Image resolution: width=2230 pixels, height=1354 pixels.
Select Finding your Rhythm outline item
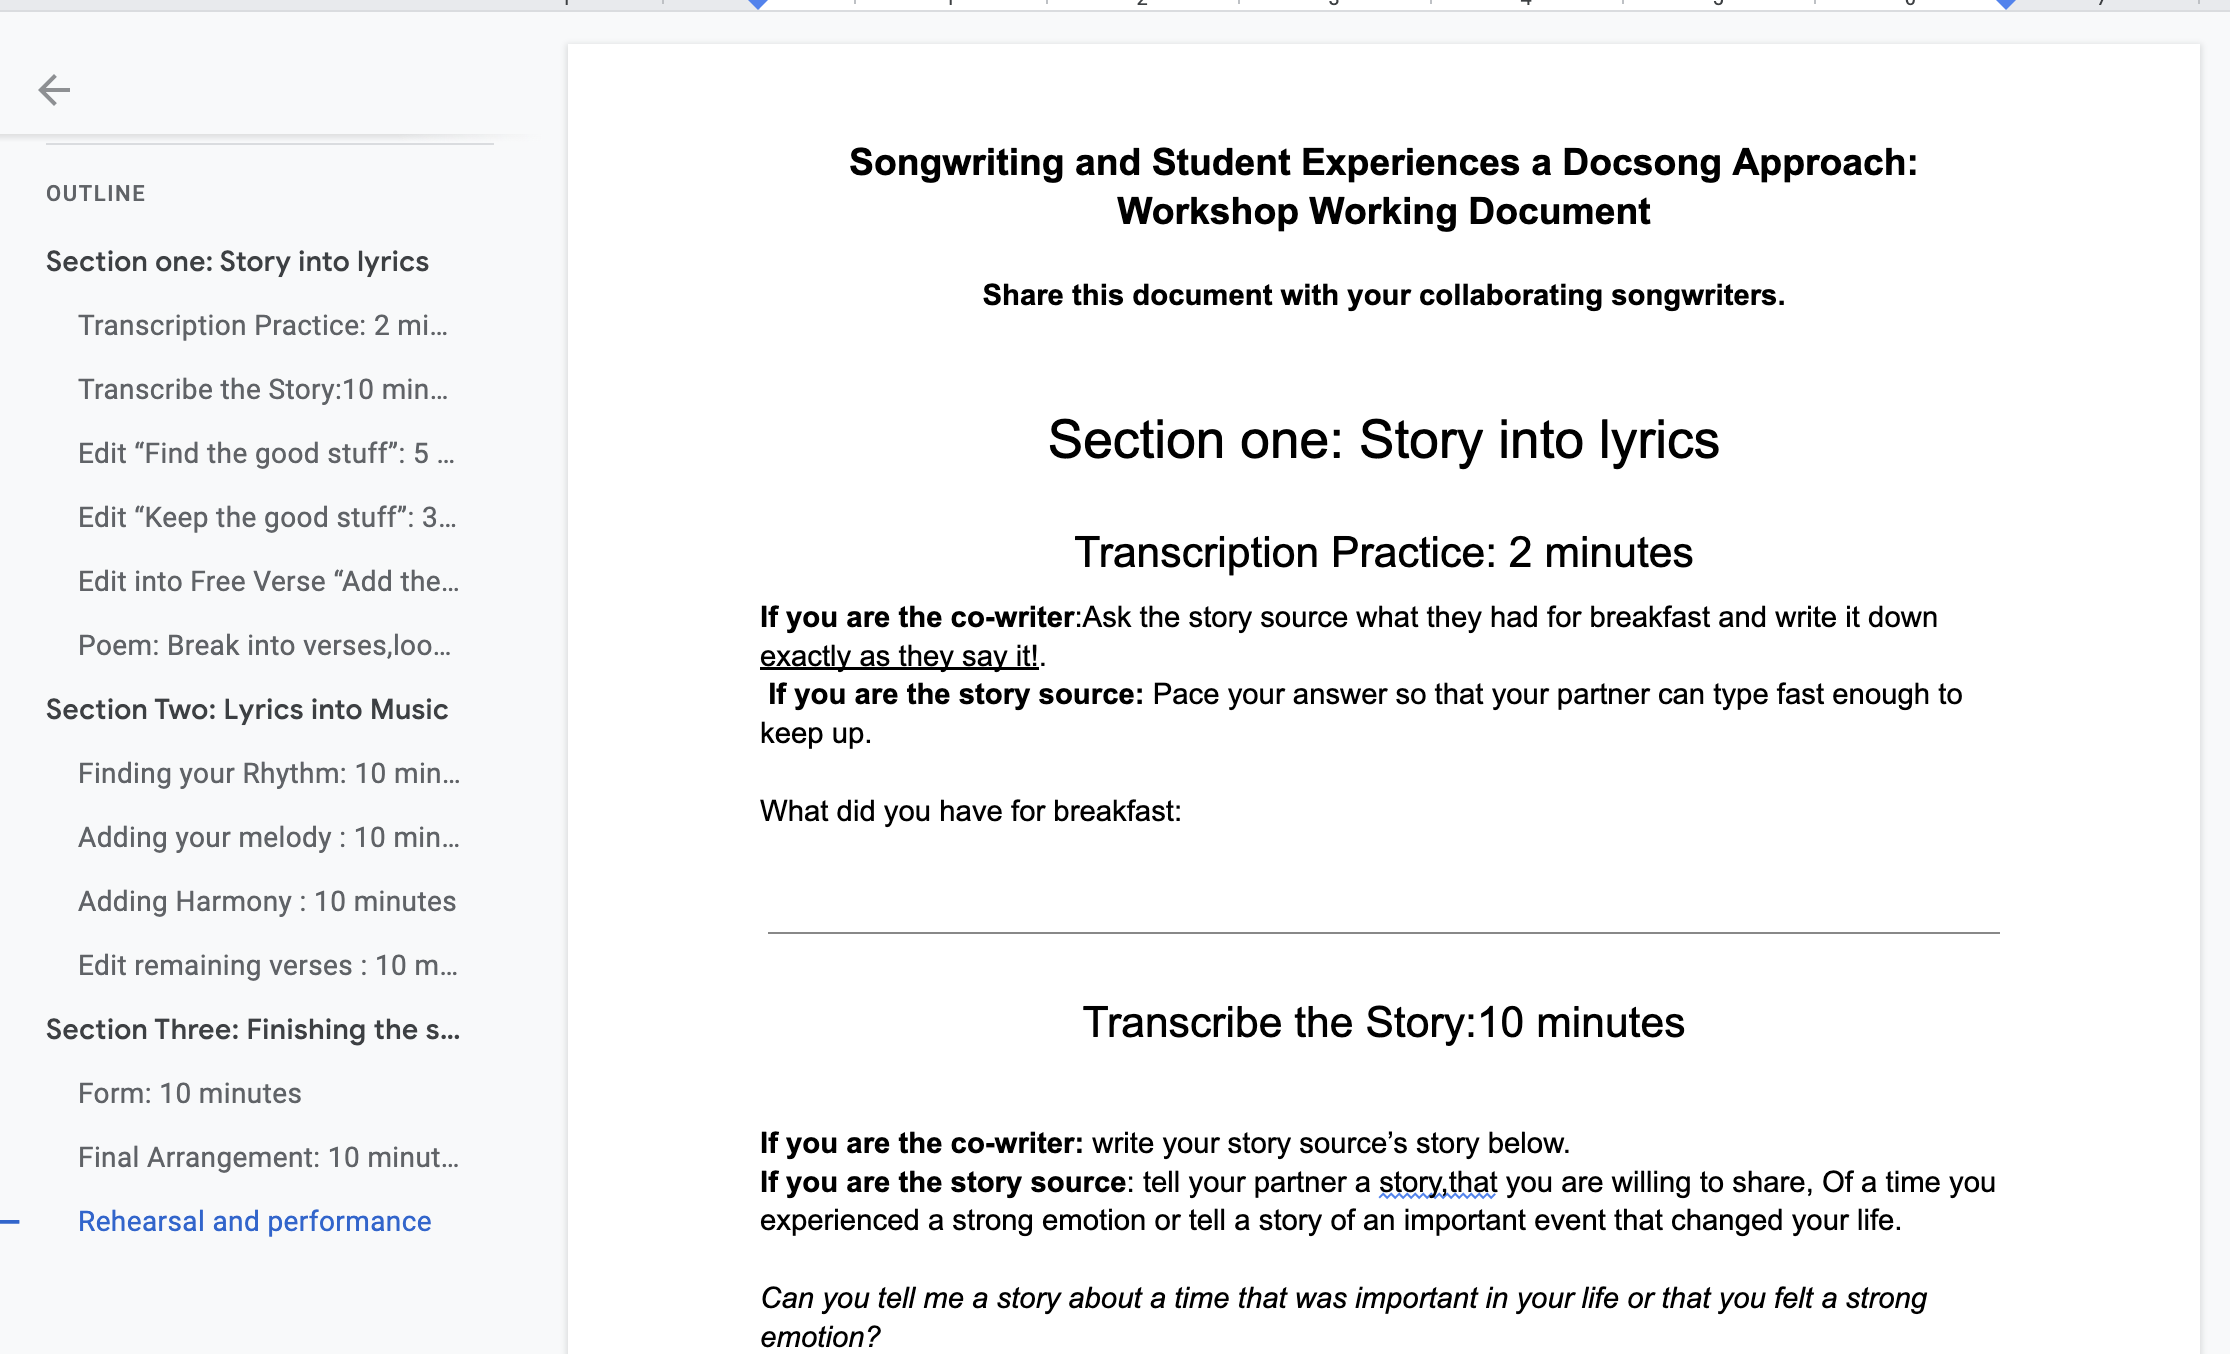pos(268,773)
